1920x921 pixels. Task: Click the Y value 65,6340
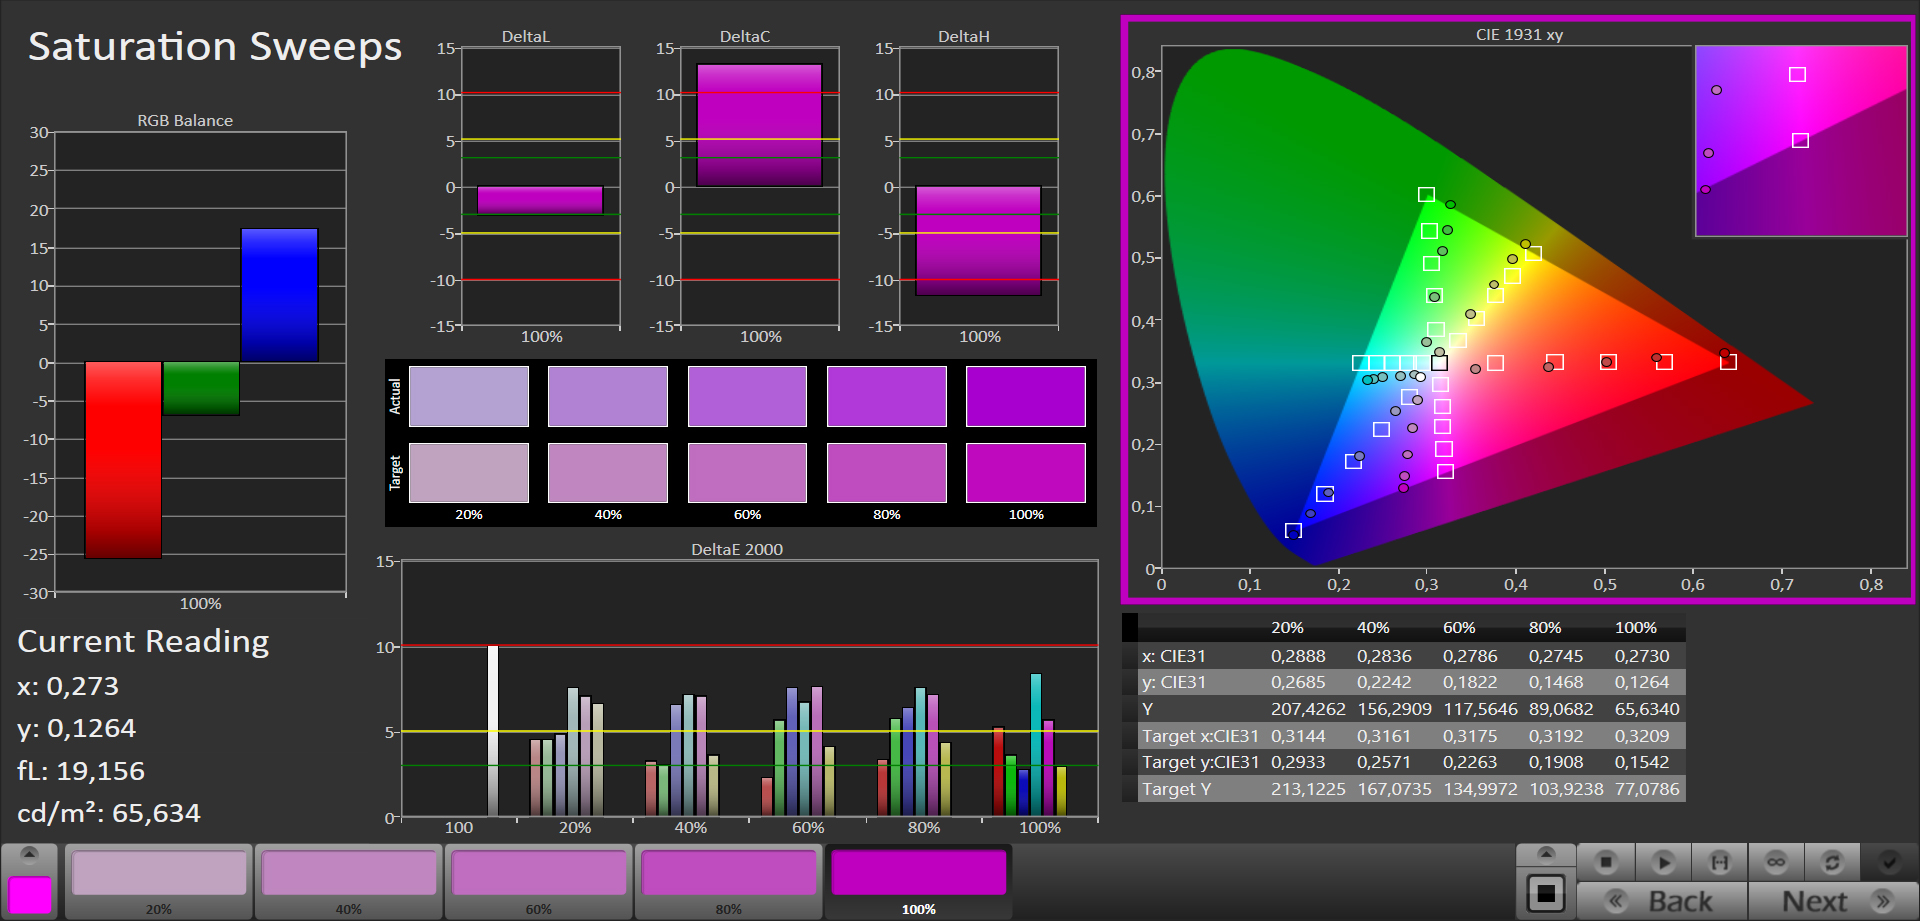(1647, 709)
